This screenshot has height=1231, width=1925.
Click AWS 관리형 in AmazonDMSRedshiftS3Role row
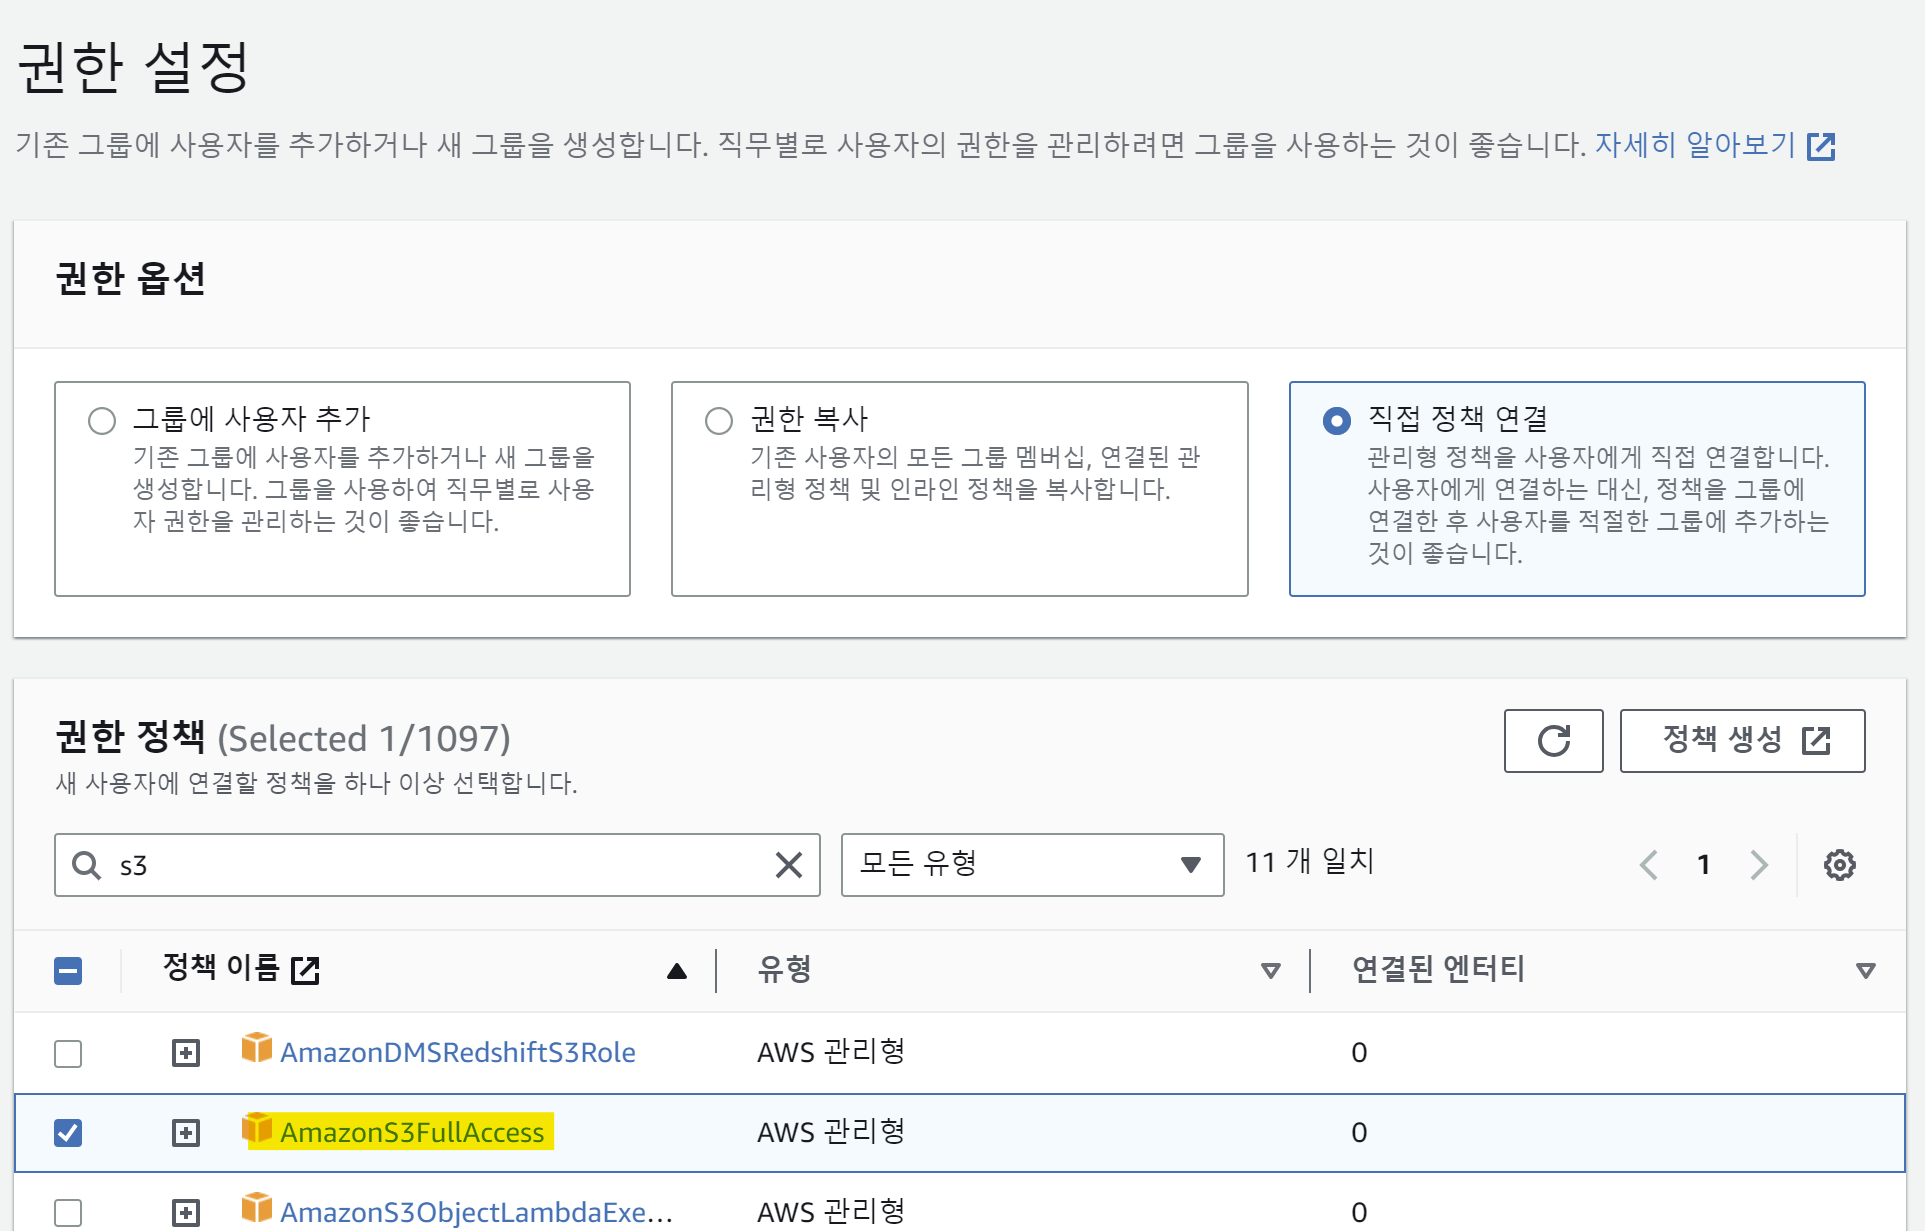(831, 1052)
